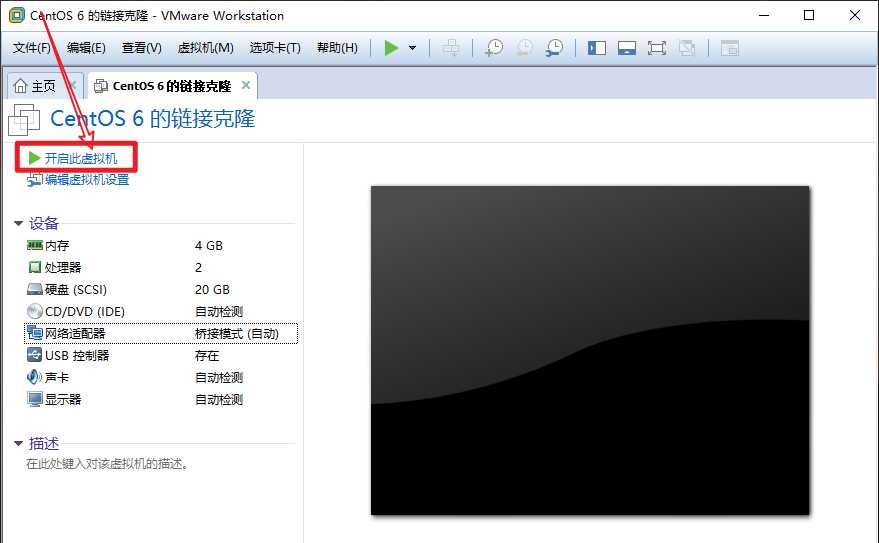Click the full screen mode icon

coord(657,48)
